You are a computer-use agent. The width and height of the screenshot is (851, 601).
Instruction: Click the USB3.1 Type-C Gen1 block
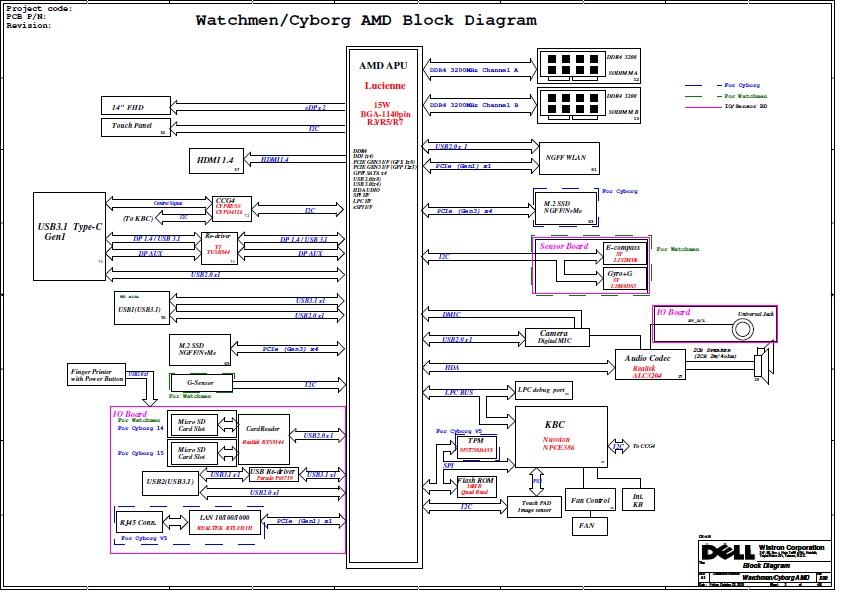coord(69,236)
